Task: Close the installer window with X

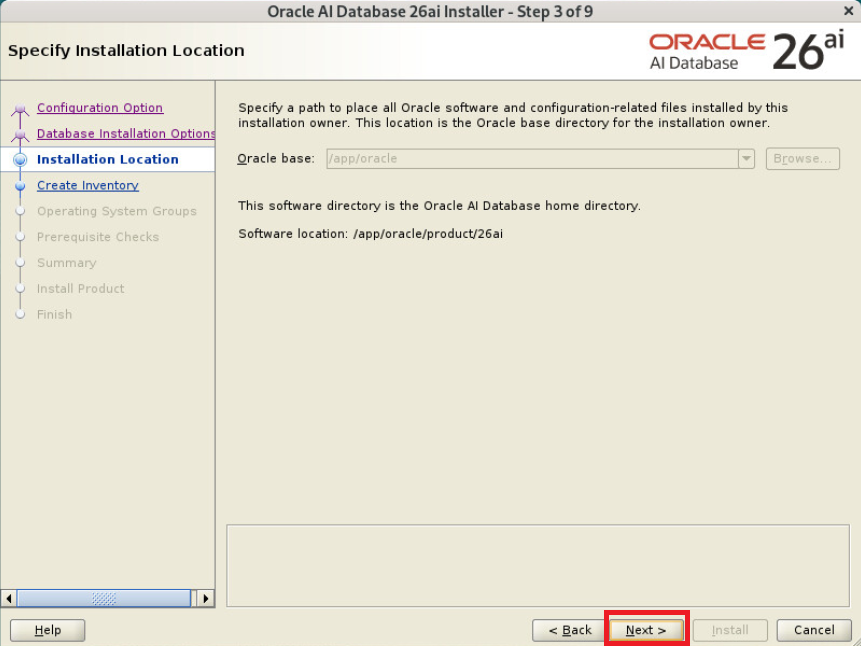Action: click(848, 11)
